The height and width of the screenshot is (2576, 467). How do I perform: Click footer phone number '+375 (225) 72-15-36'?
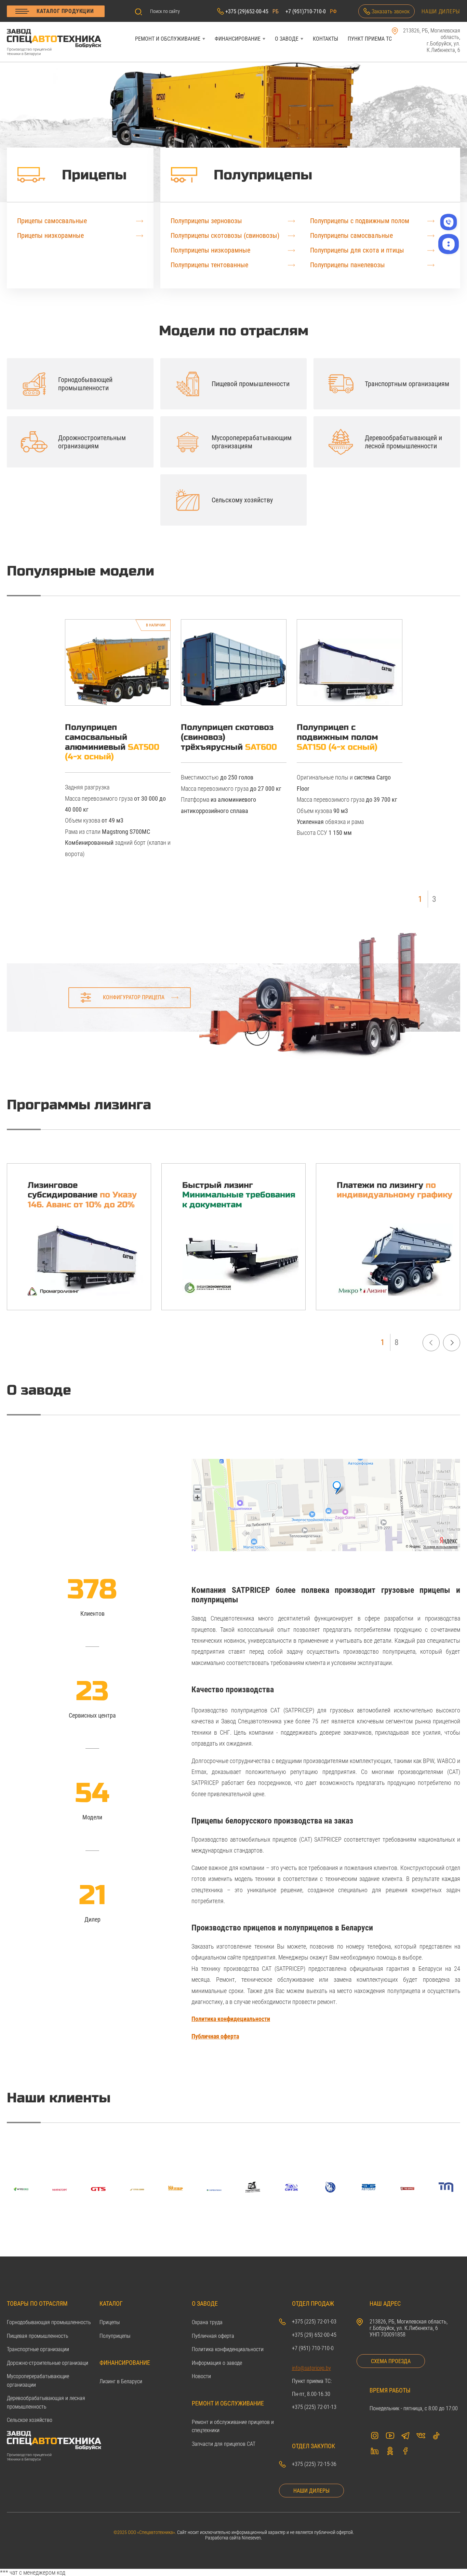coord(314,2464)
